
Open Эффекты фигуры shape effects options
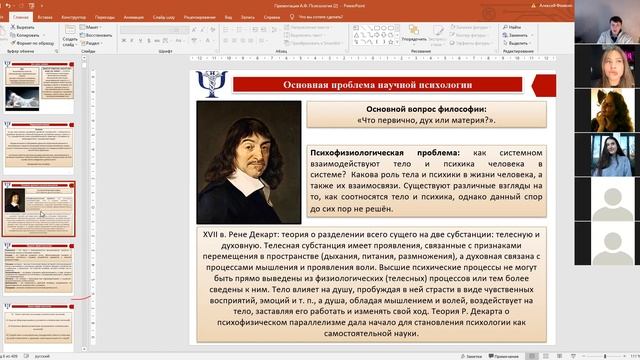(470, 43)
